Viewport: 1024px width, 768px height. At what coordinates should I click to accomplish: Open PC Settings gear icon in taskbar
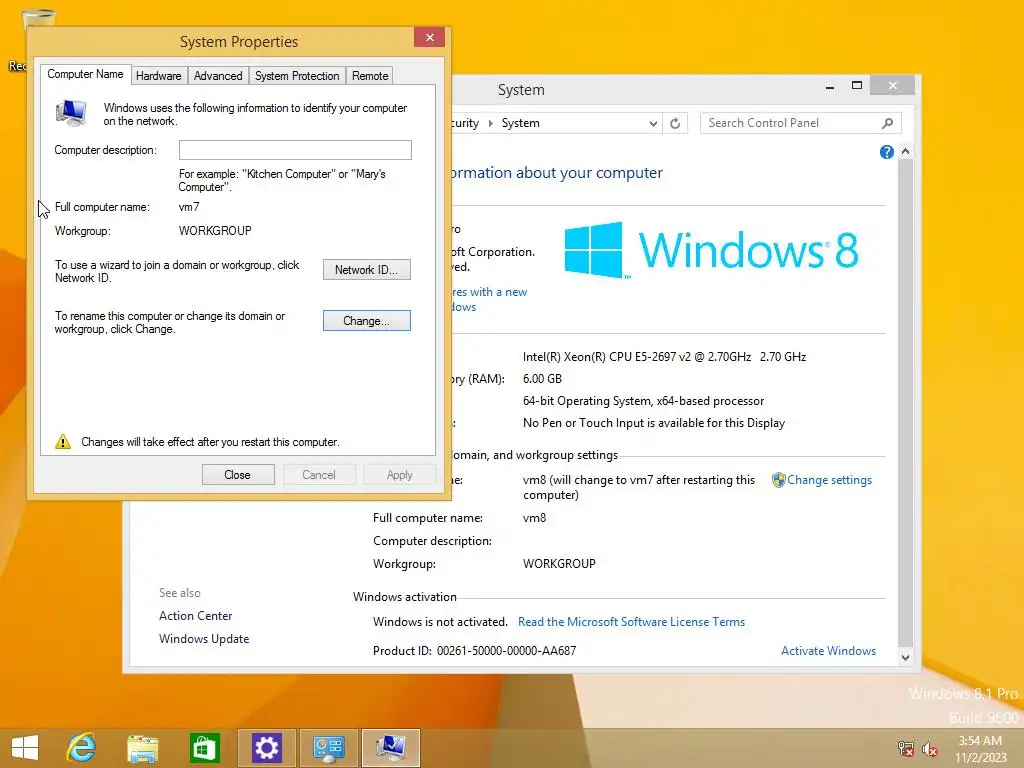[x=266, y=748]
